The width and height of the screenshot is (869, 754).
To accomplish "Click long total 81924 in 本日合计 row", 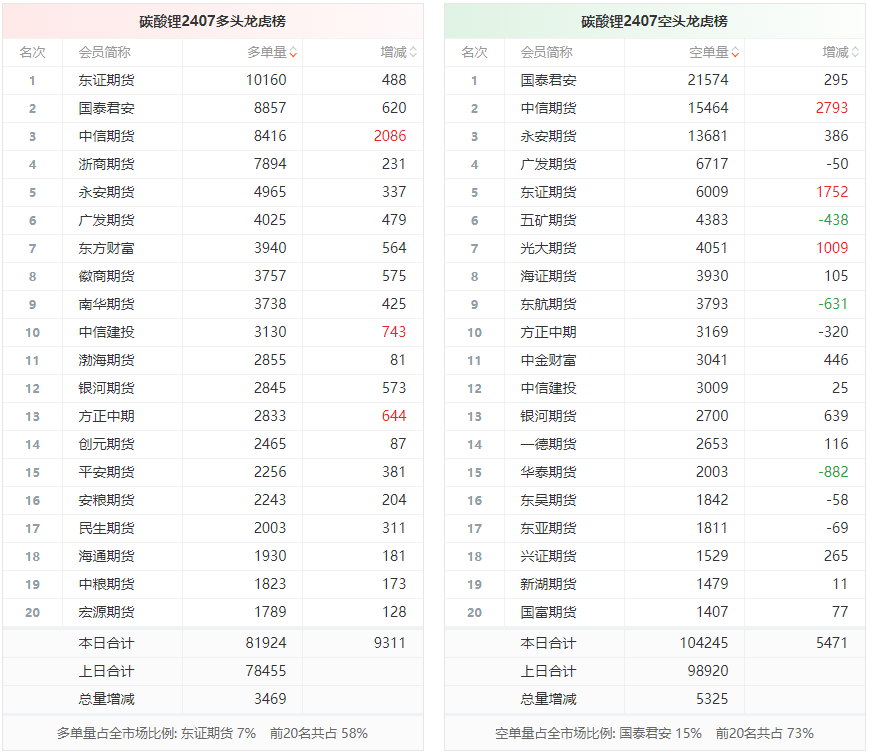I will point(266,643).
